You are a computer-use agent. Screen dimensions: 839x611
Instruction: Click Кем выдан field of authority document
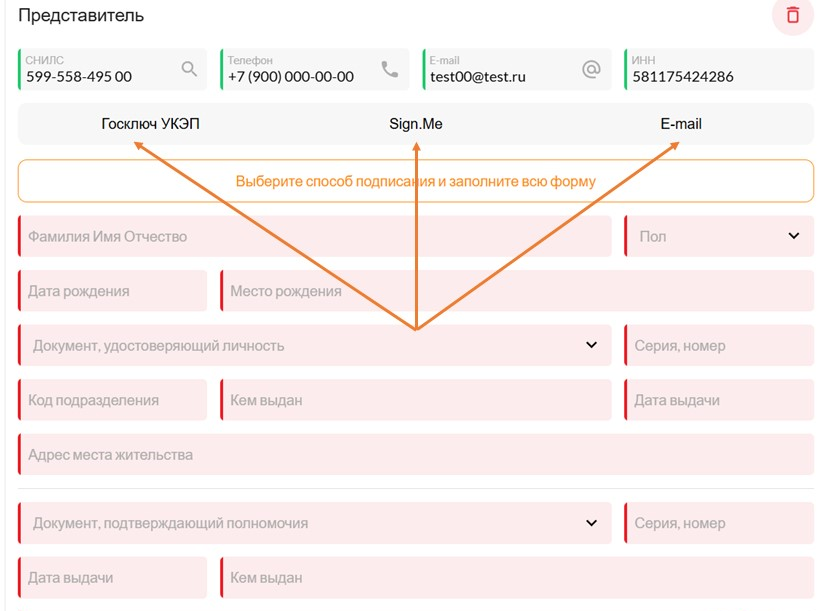(x=517, y=577)
